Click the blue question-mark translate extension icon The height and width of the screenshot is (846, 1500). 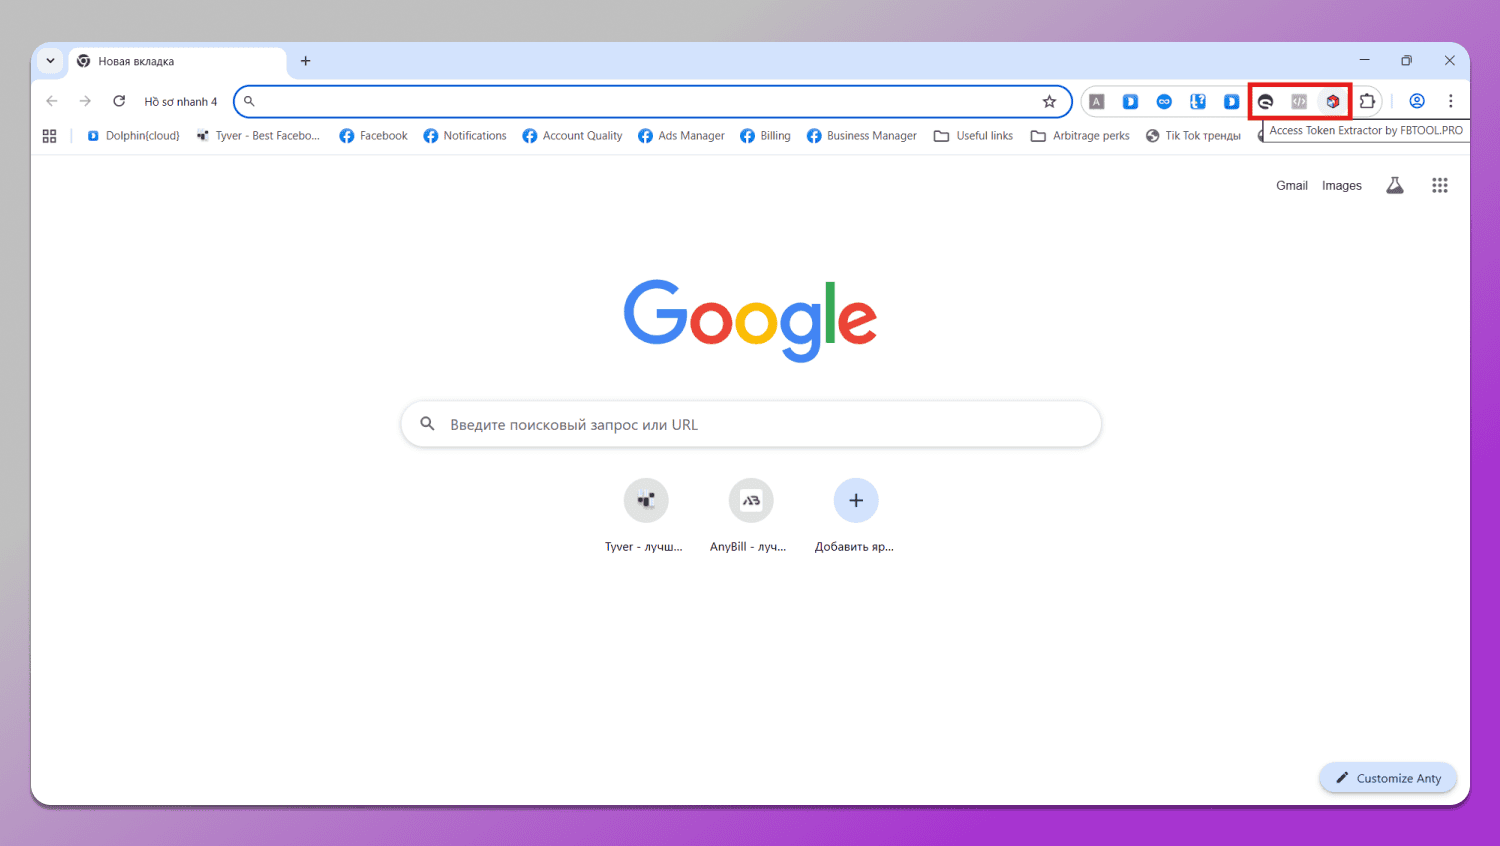pyautogui.click(x=1198, y=101)
